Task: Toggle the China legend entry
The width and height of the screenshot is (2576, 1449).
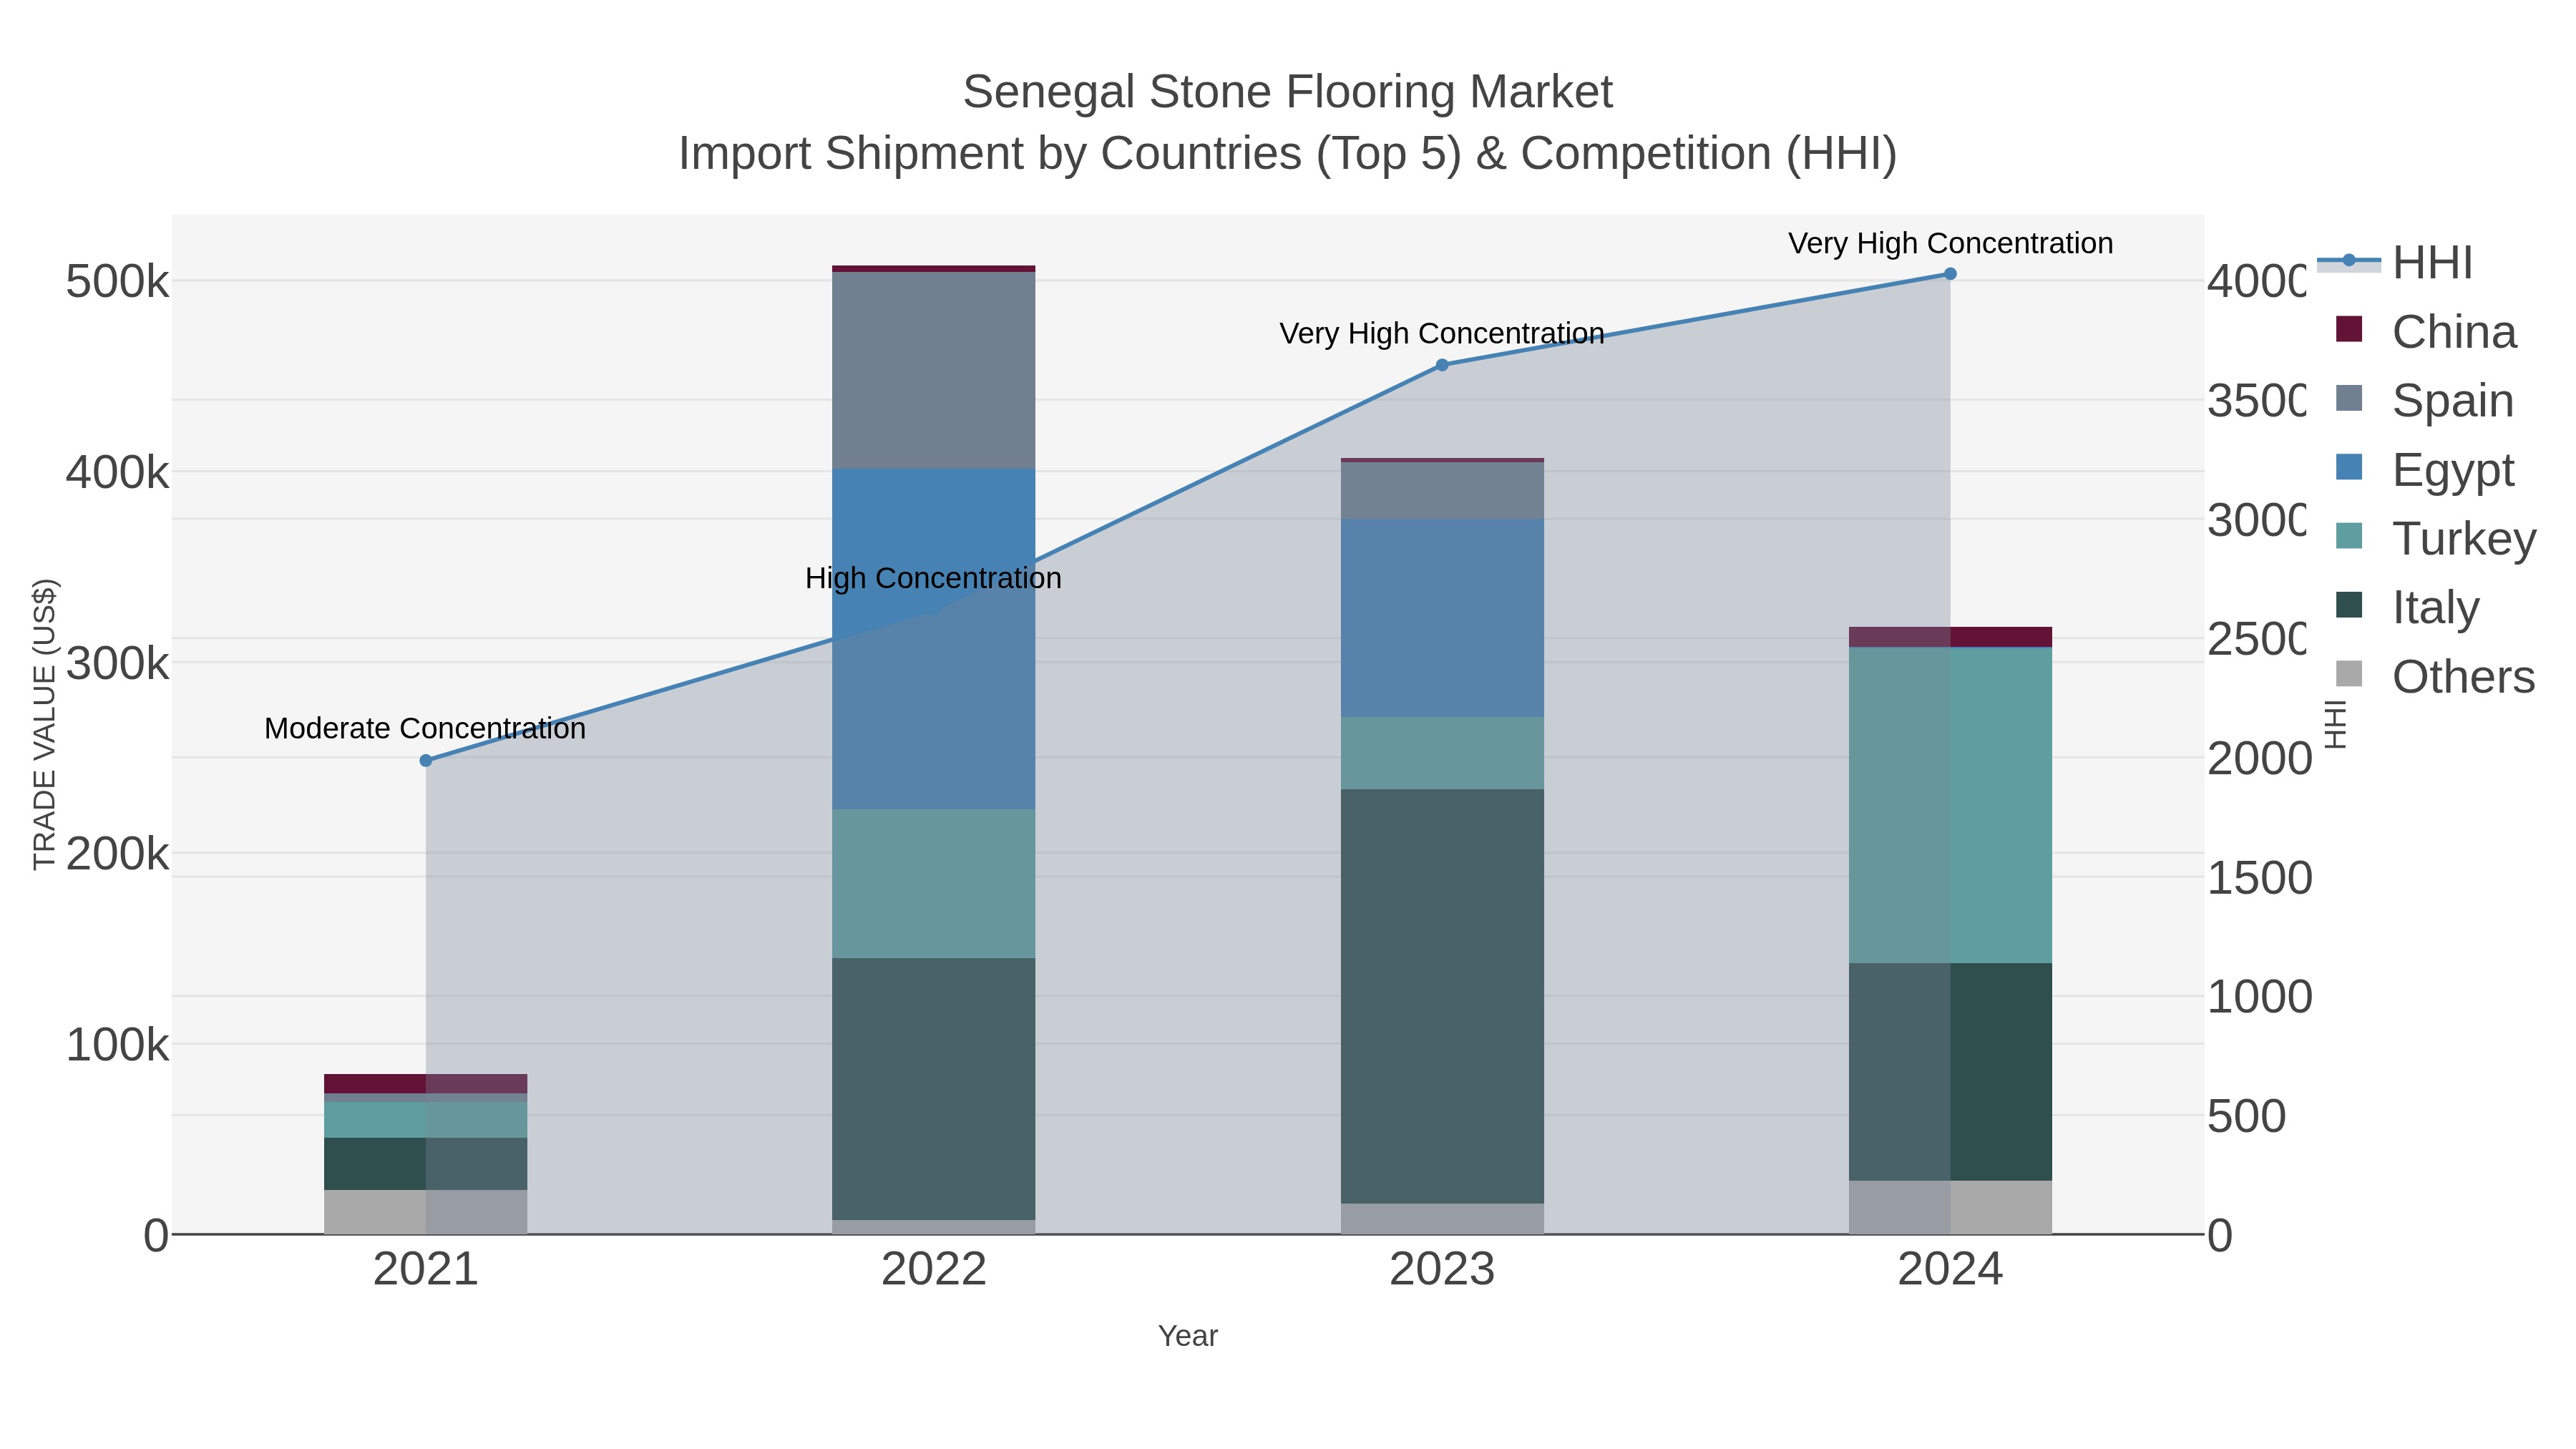Action: (2426, 331)
